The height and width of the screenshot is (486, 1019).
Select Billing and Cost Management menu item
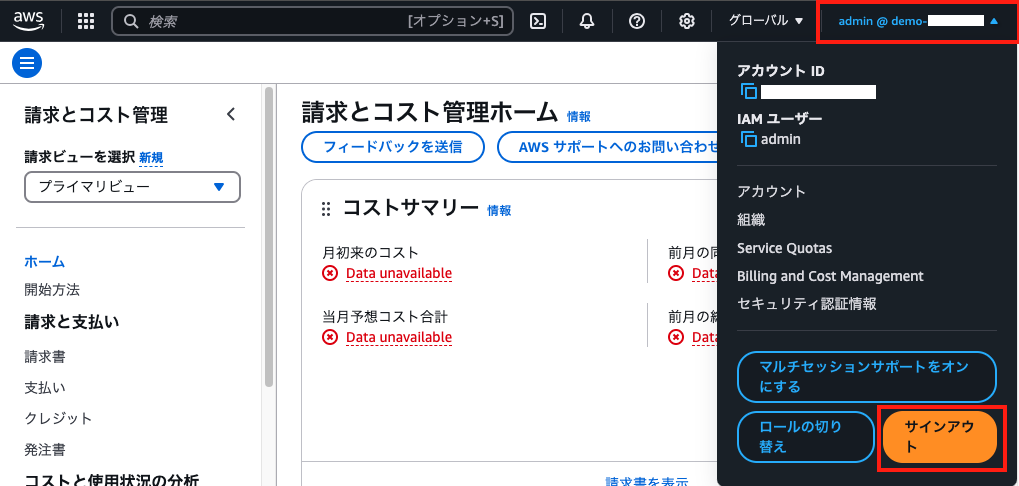pos(830,276)
